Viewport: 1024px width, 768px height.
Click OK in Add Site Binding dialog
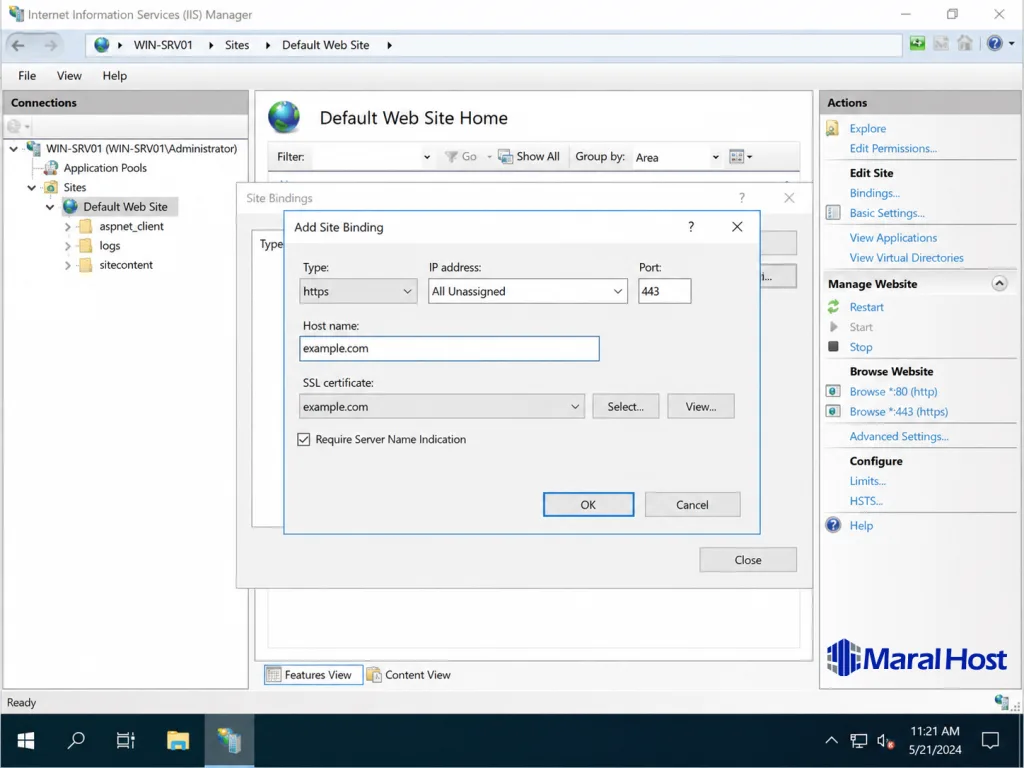(x=588, y=505)
